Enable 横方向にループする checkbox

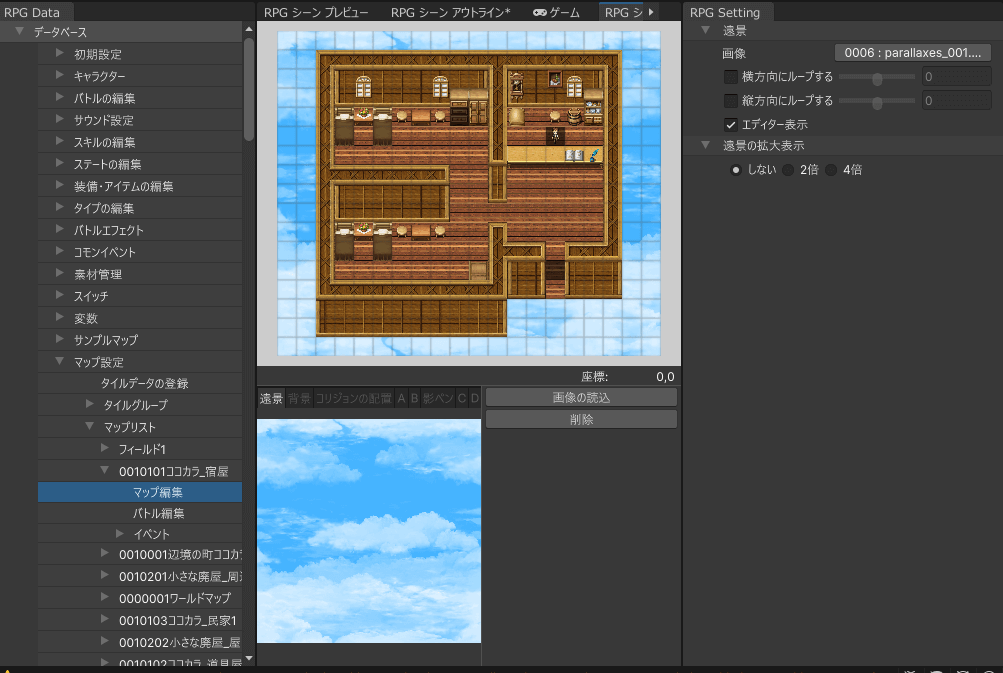[731, 77]
